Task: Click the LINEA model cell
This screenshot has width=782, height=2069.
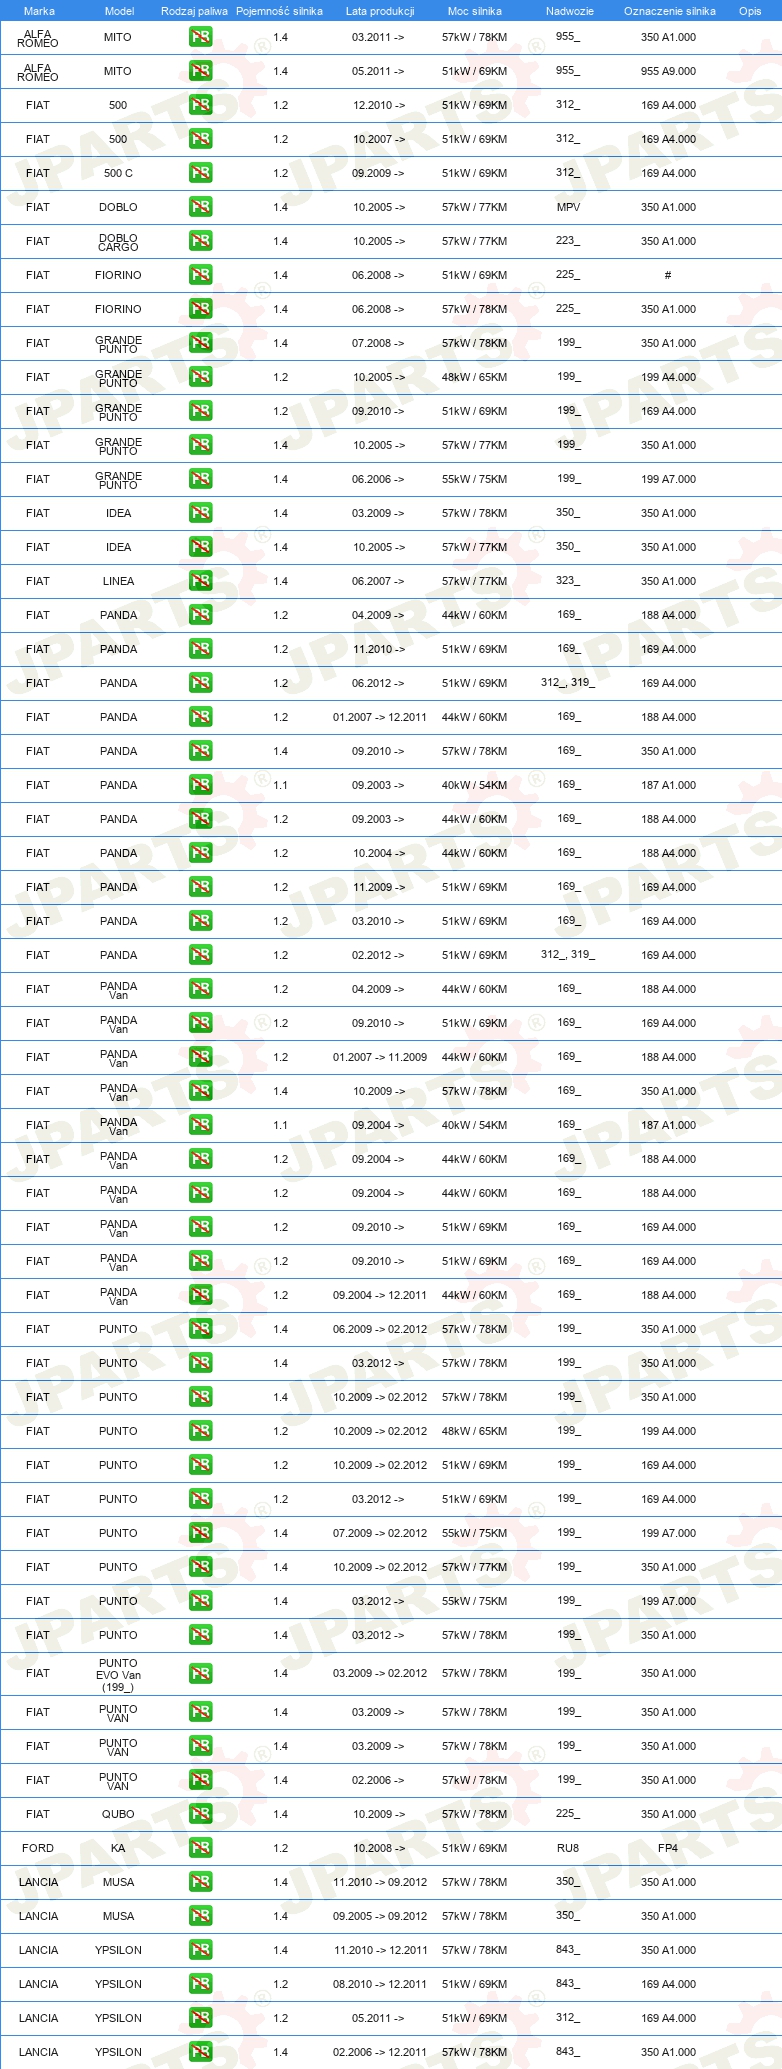Action: tap(118, 581)
